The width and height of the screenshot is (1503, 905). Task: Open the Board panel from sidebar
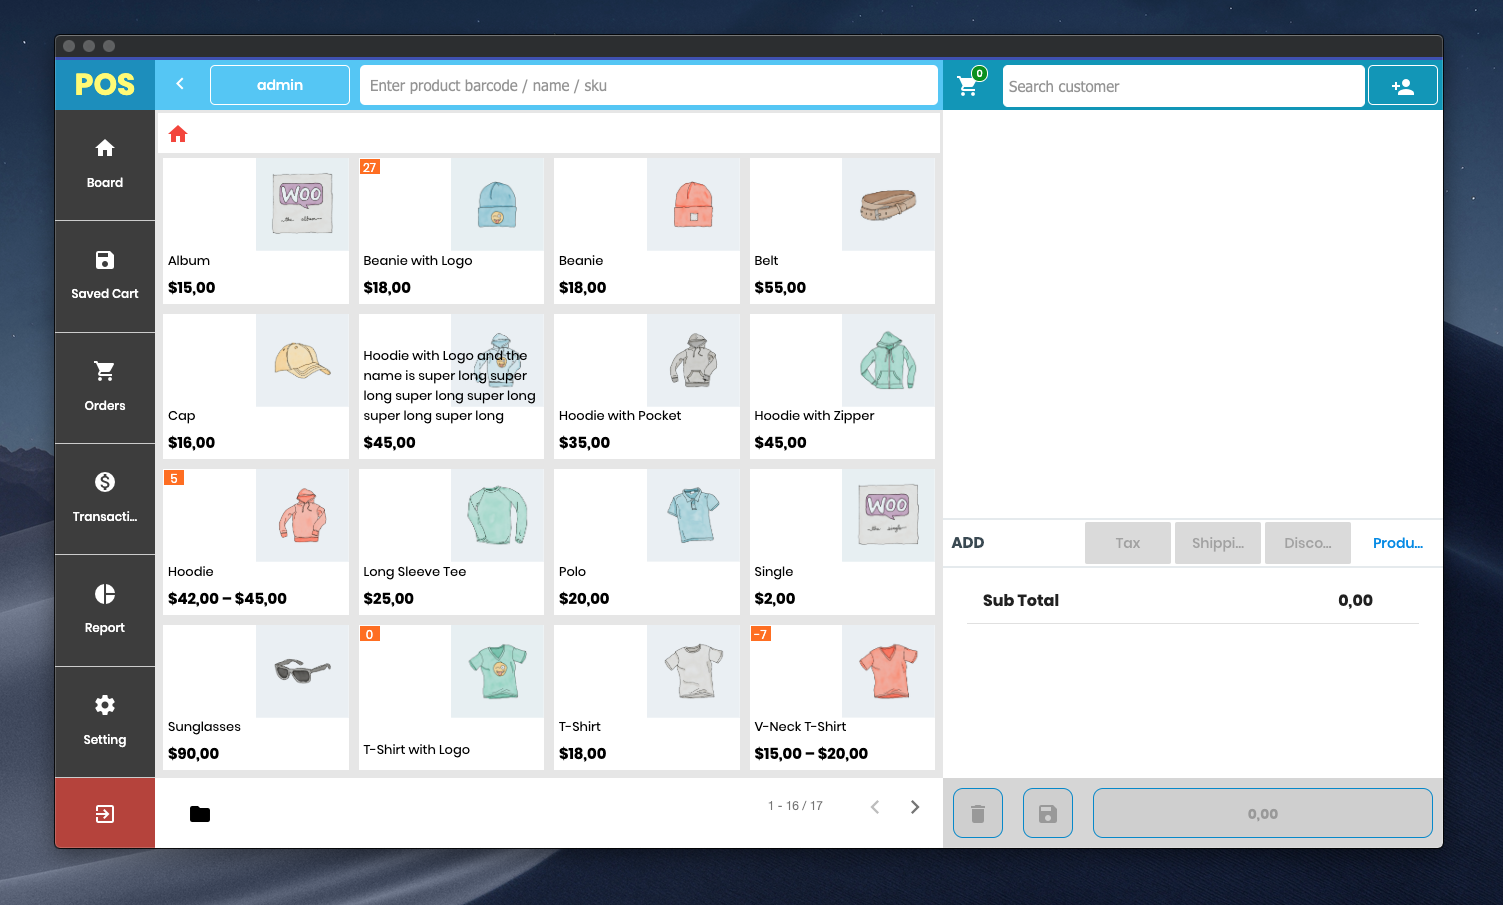tap(105, 163)
